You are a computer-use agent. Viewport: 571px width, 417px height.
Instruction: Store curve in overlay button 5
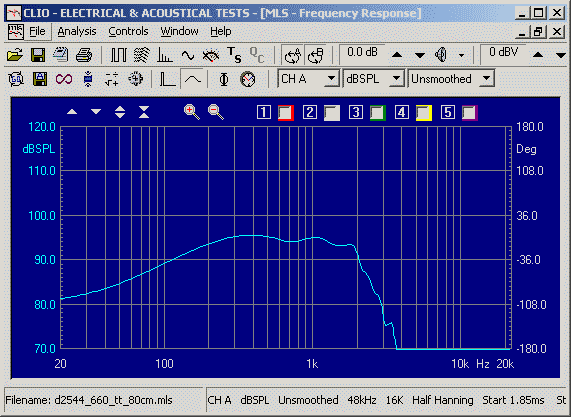tap(448, 112)
